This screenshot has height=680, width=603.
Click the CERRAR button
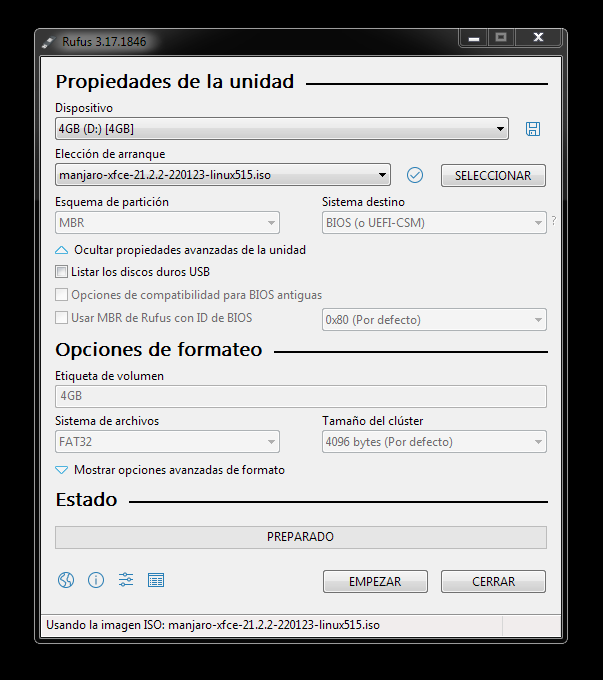point(493,582)
